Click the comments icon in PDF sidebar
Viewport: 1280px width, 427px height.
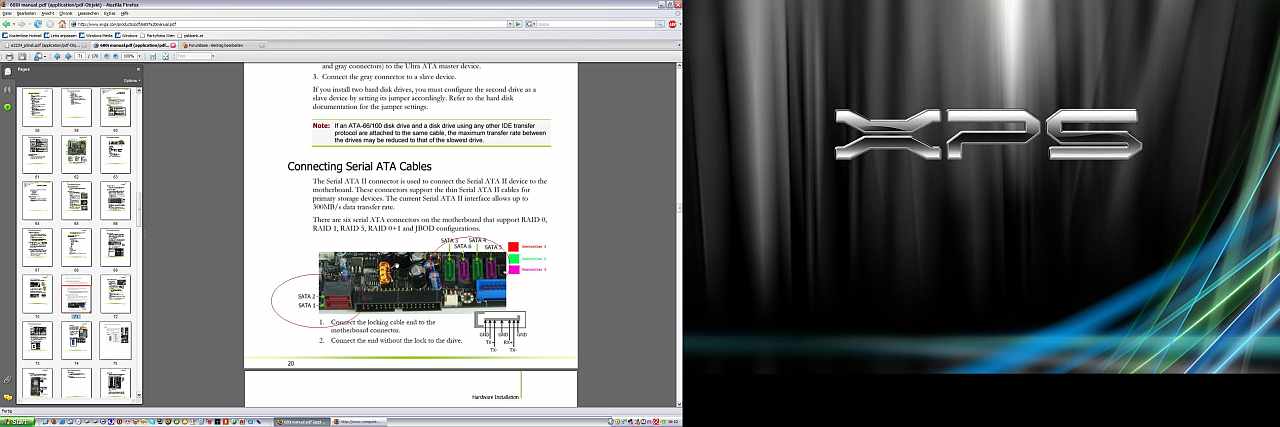[x=7, y=397]
